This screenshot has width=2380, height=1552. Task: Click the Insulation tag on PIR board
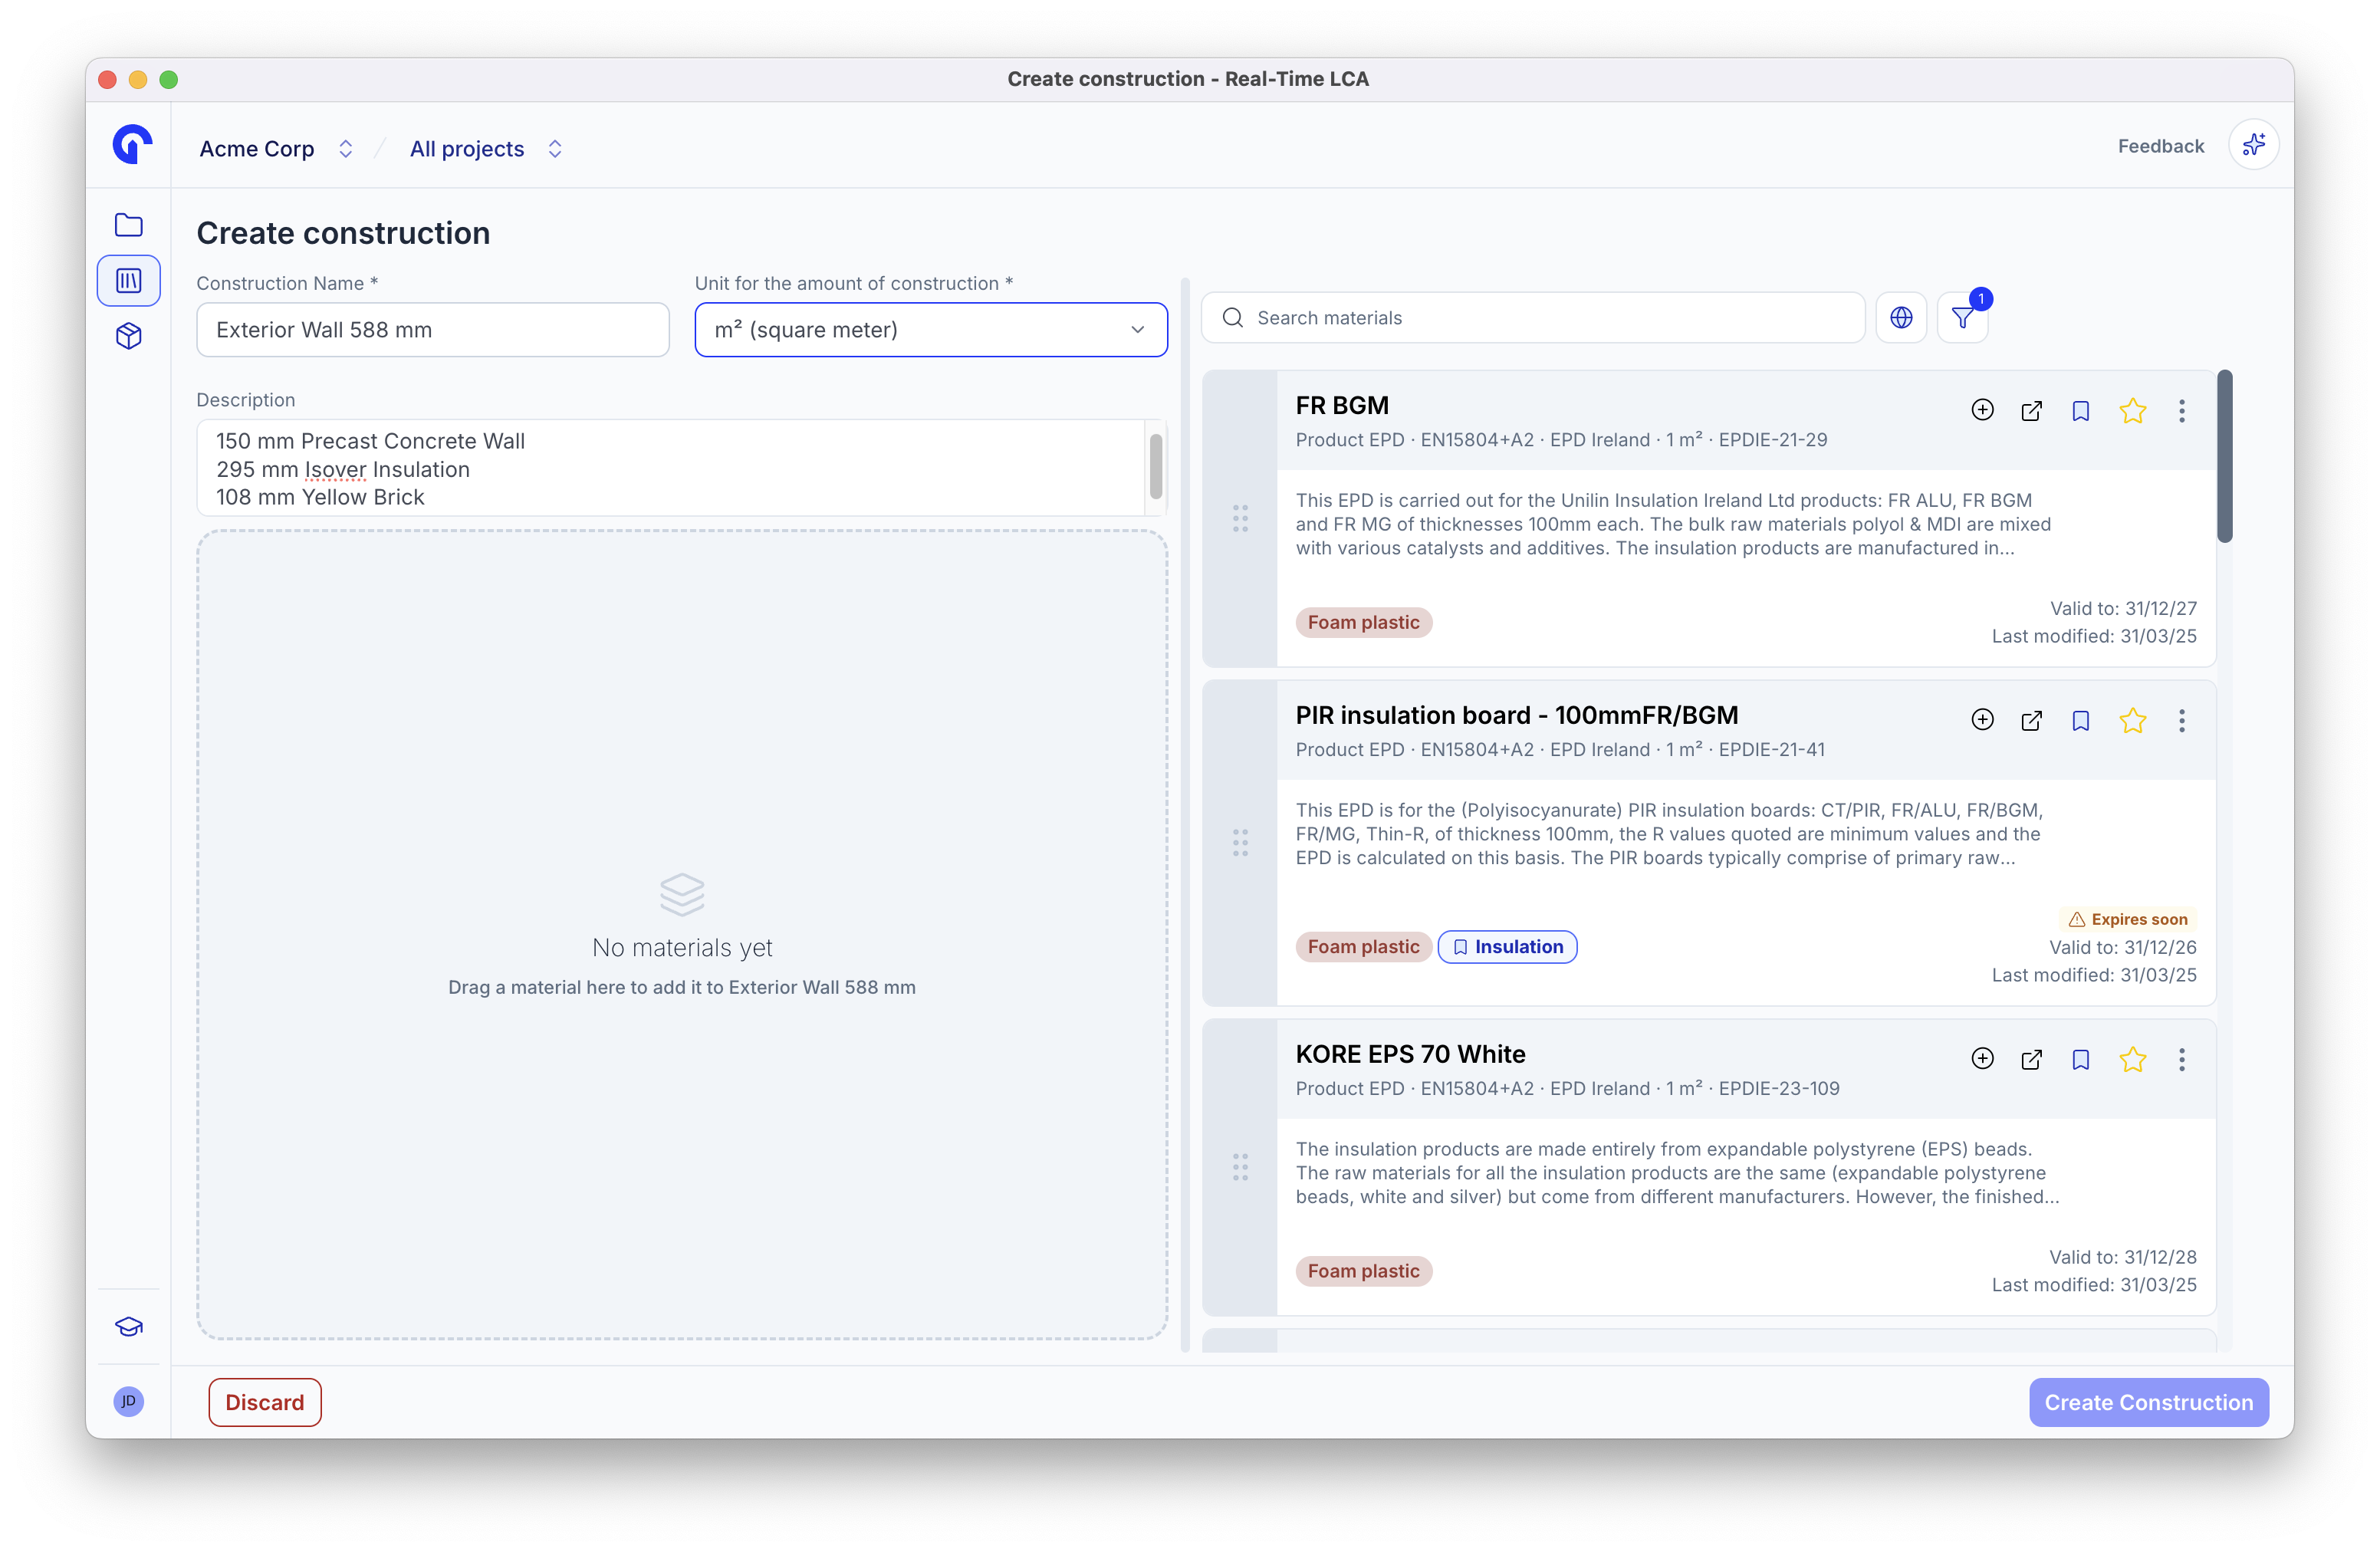1507,947
